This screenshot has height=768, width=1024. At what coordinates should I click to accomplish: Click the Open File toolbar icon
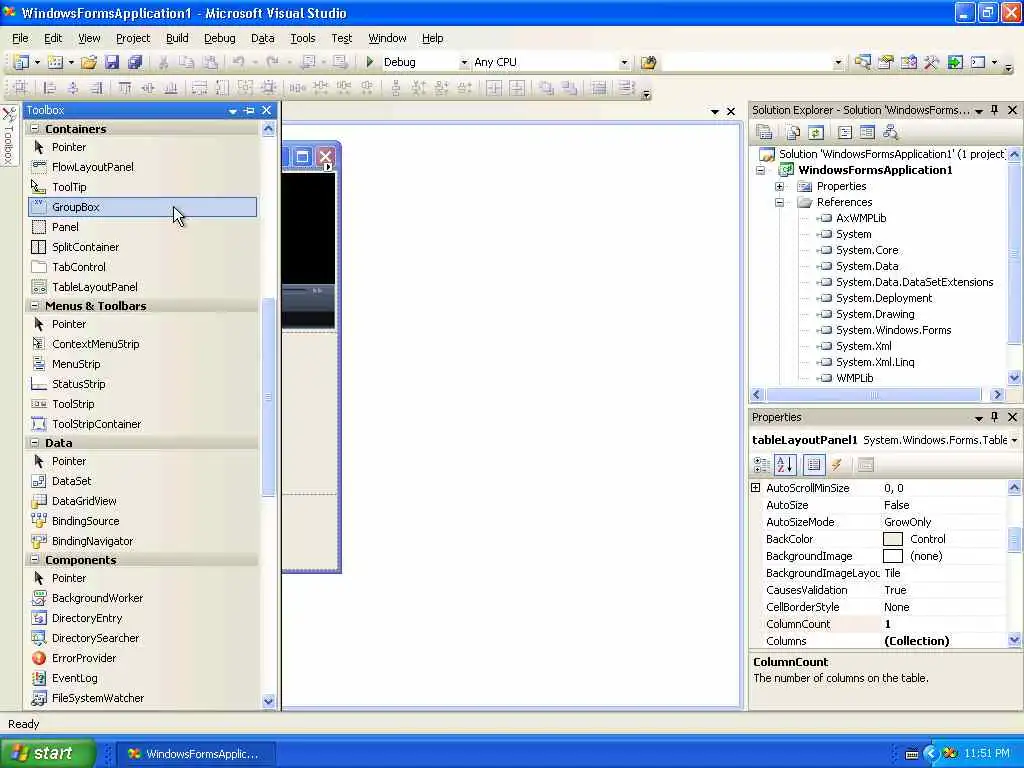[89, 62]
